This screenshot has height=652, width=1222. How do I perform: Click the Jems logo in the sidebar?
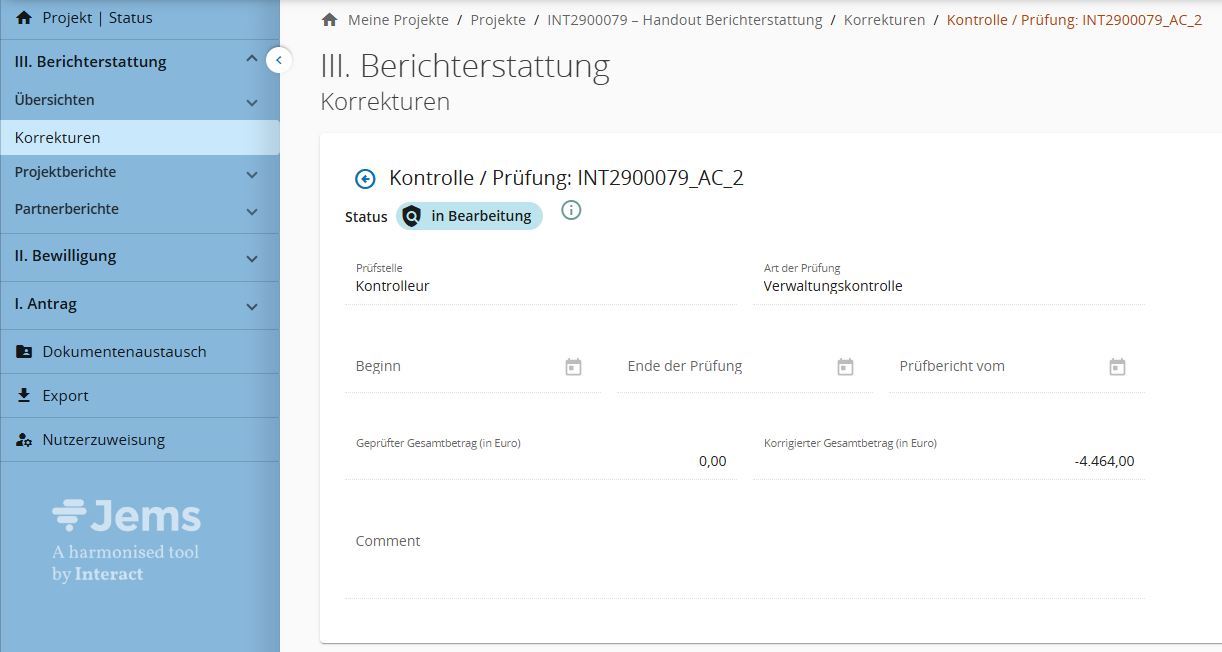[126, 517]
